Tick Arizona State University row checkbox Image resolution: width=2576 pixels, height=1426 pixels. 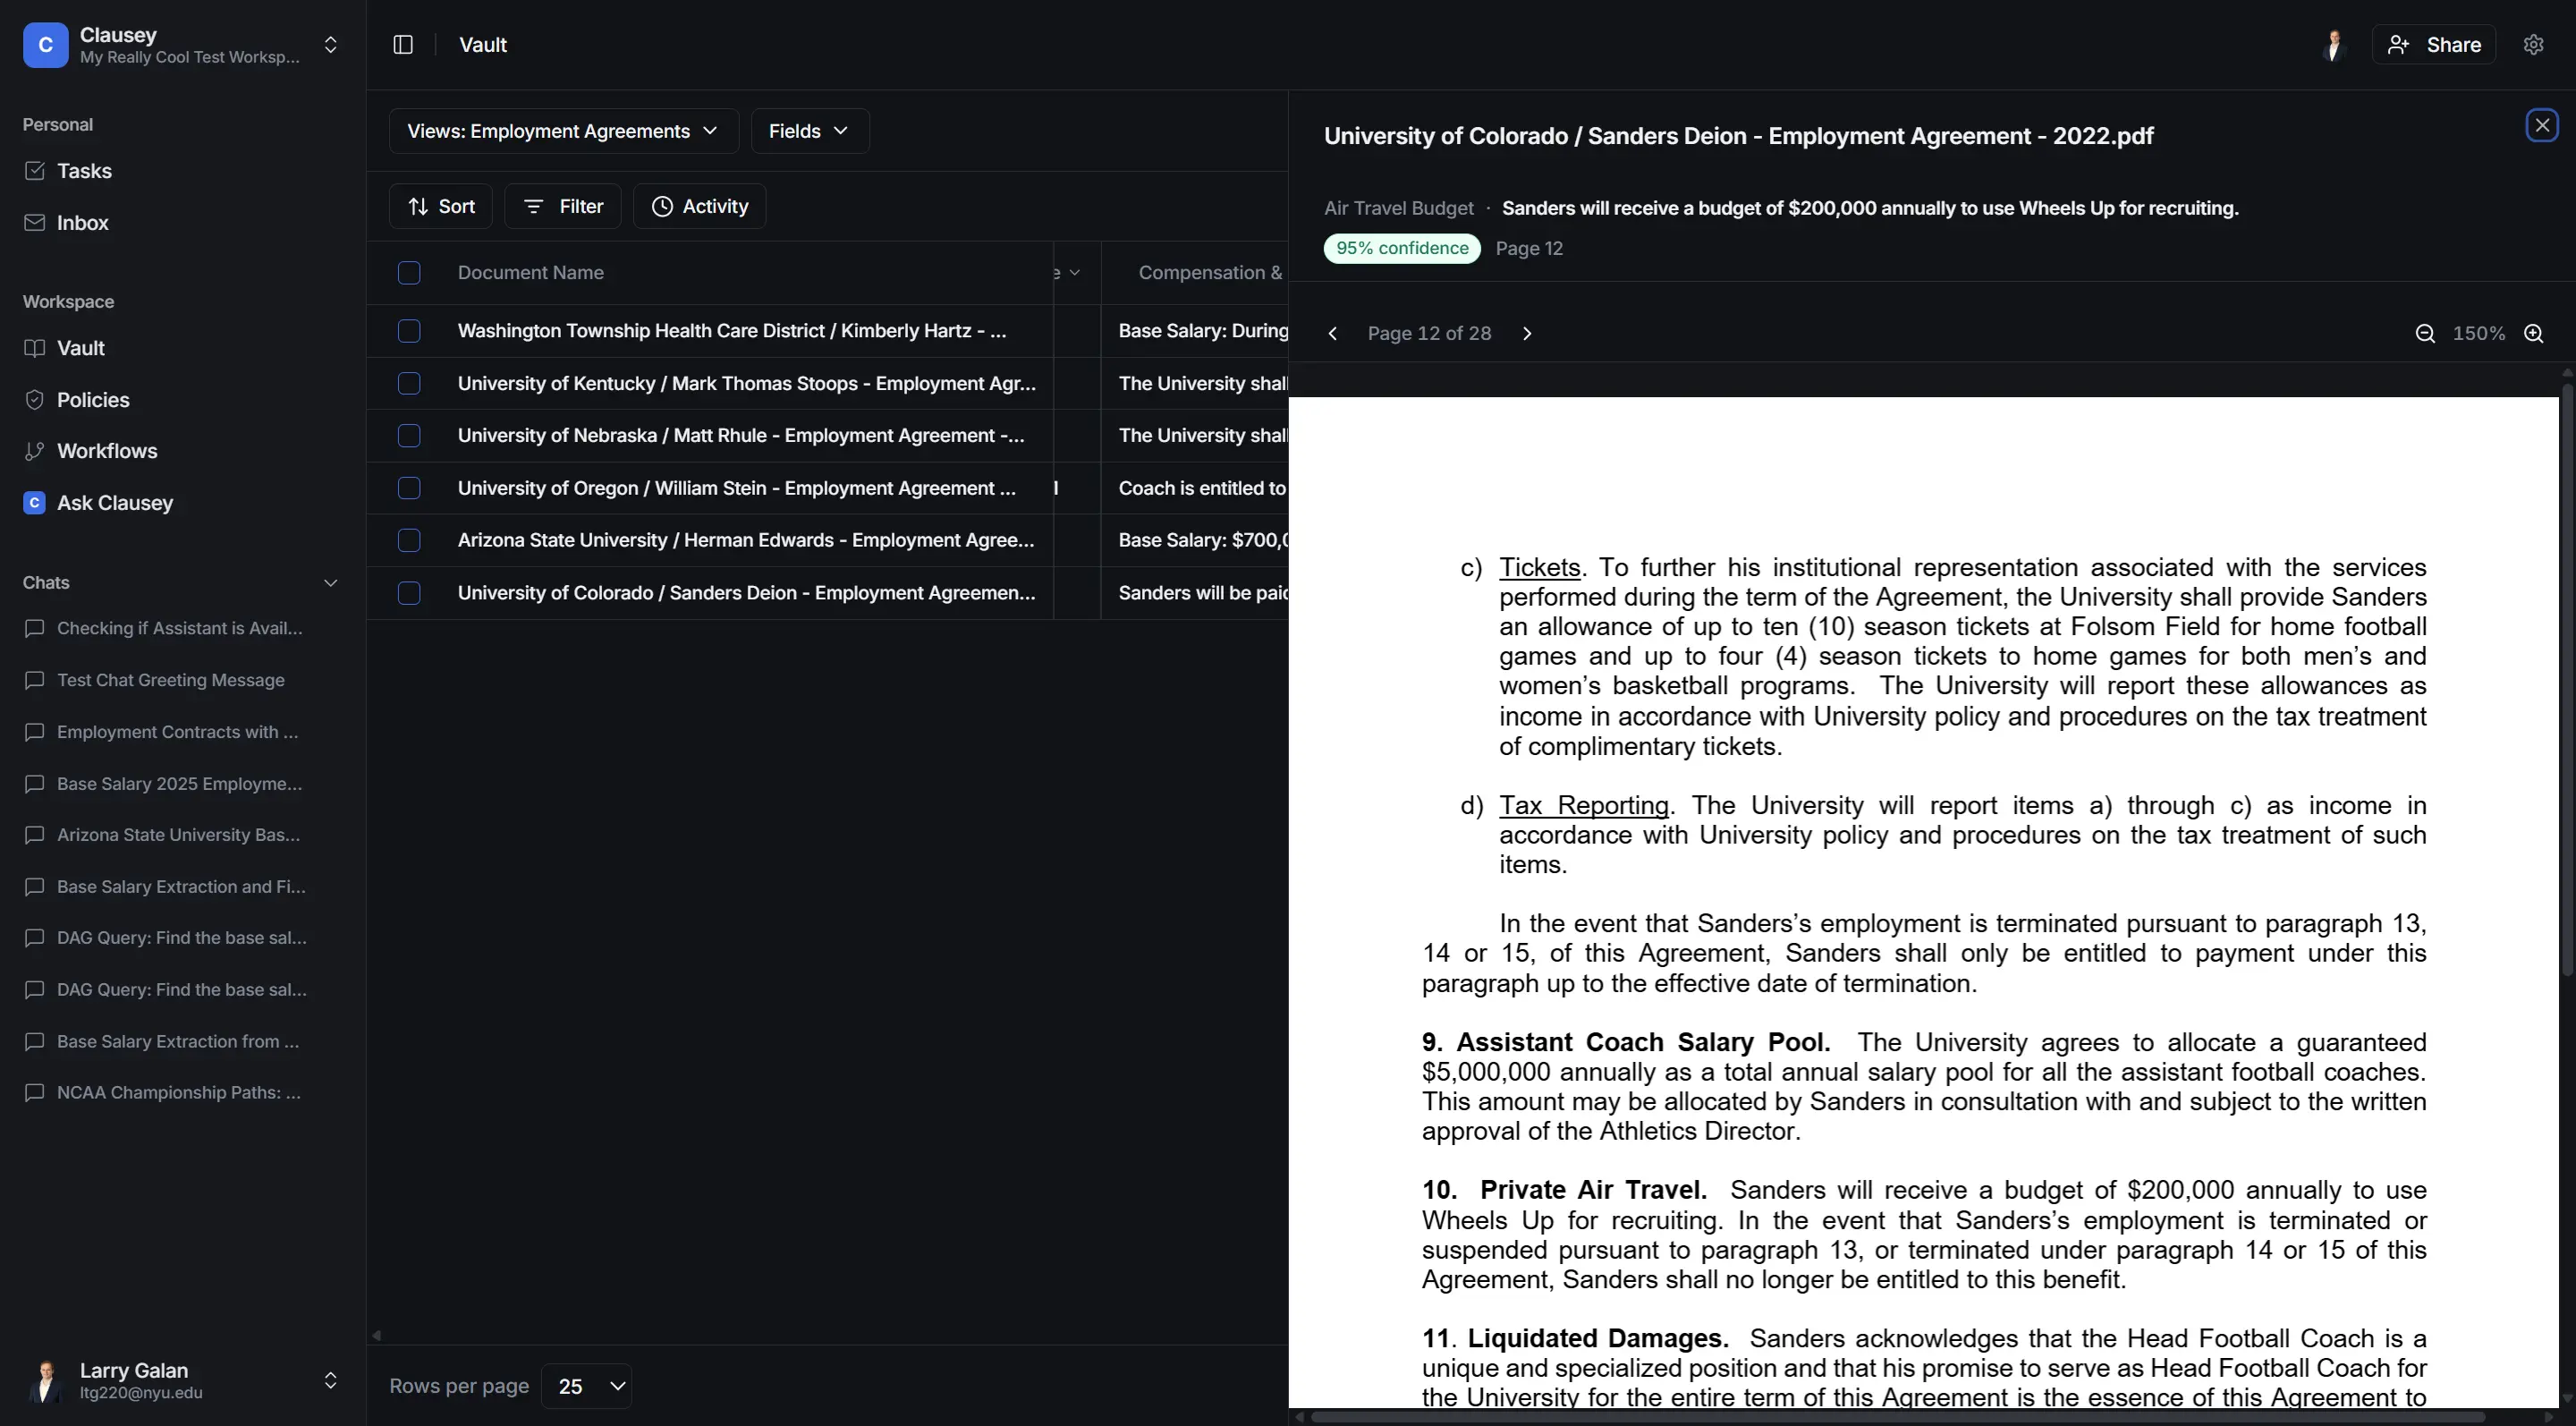point(409,540)
